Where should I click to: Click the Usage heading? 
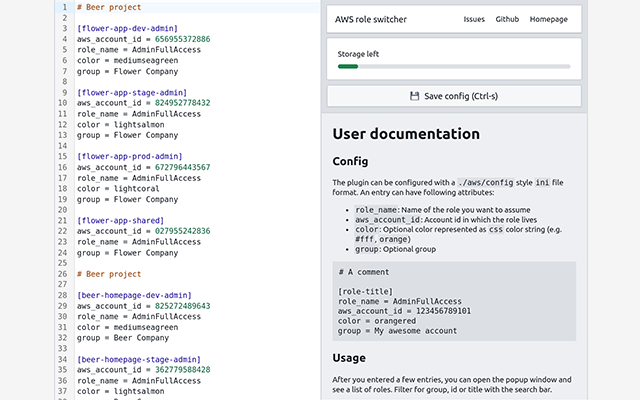point(349,358)
